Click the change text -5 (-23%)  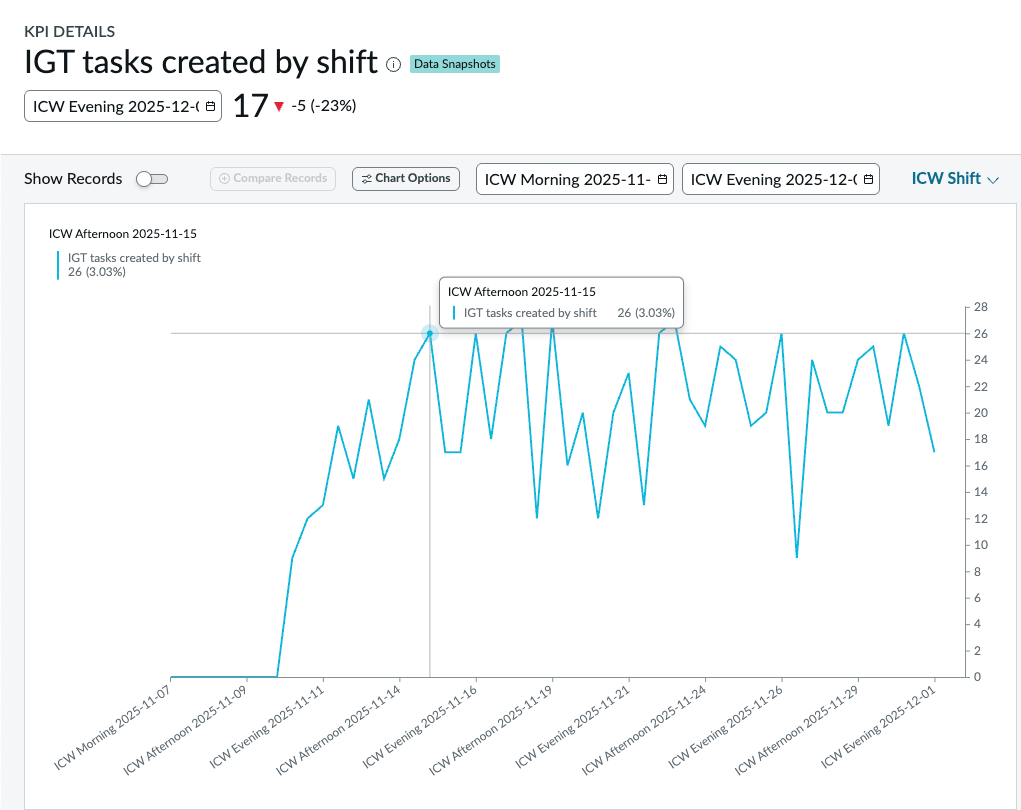click(x=324, y=105)
